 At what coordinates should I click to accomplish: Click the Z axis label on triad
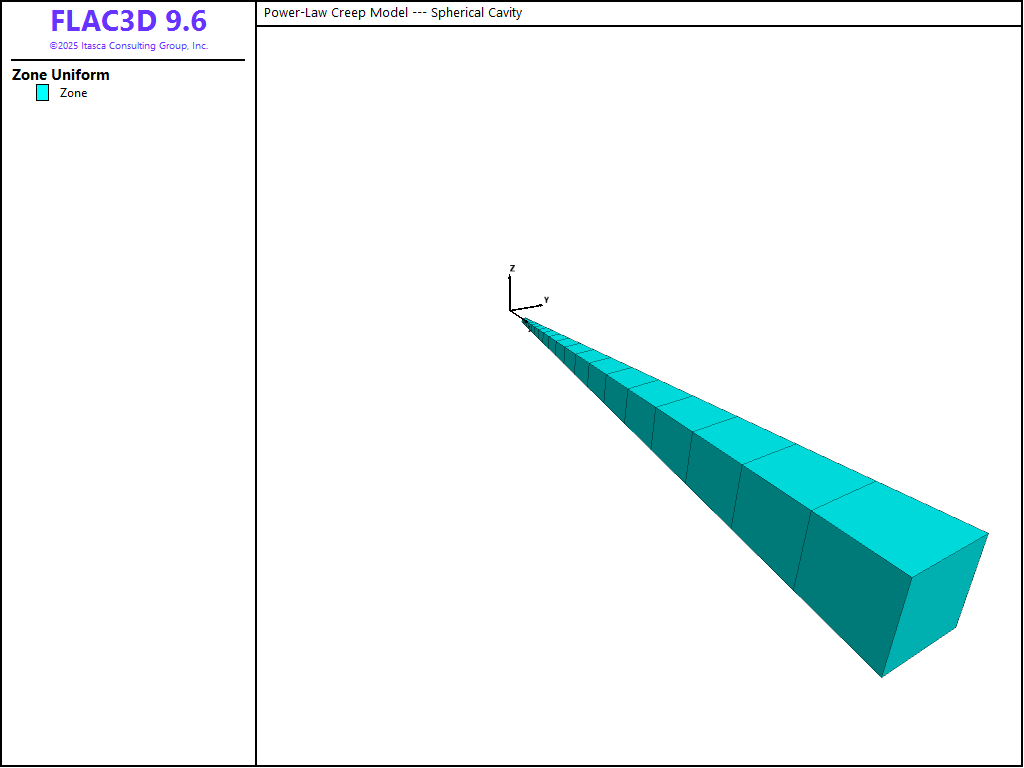(512, 268)
